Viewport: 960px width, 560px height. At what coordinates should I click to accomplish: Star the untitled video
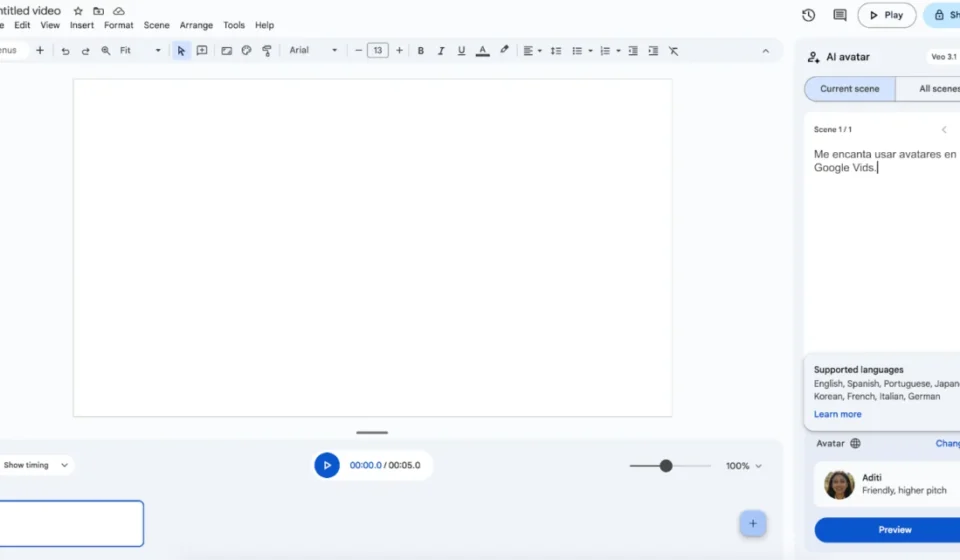[78, 11]
